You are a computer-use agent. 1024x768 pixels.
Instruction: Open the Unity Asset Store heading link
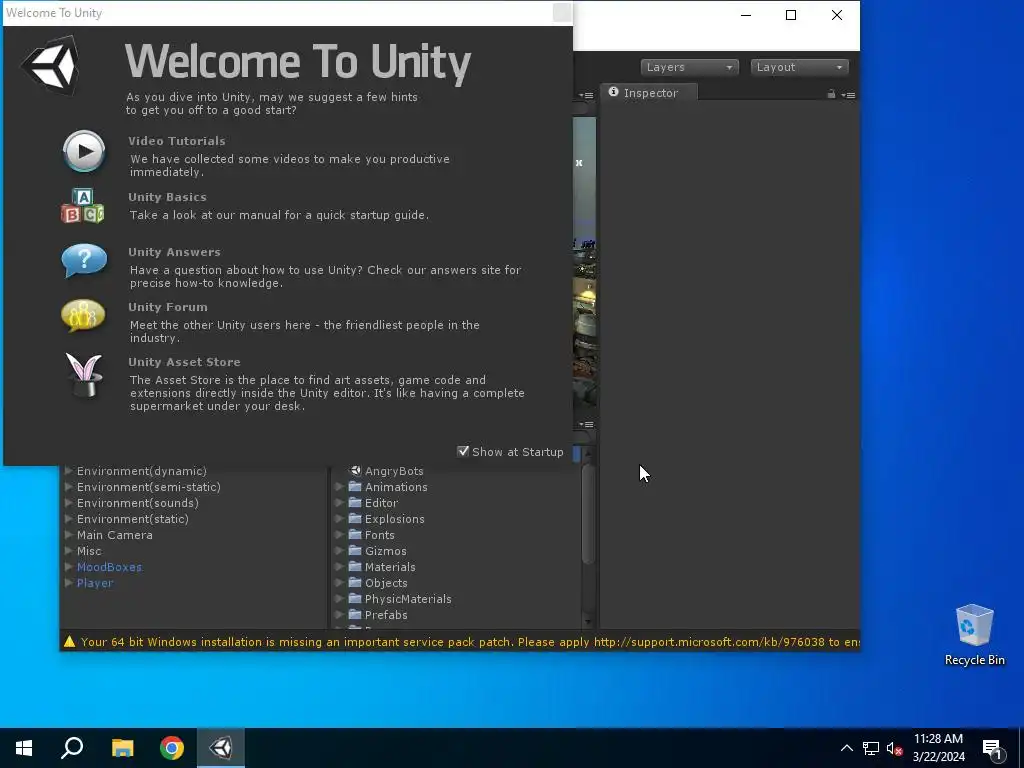184,362
